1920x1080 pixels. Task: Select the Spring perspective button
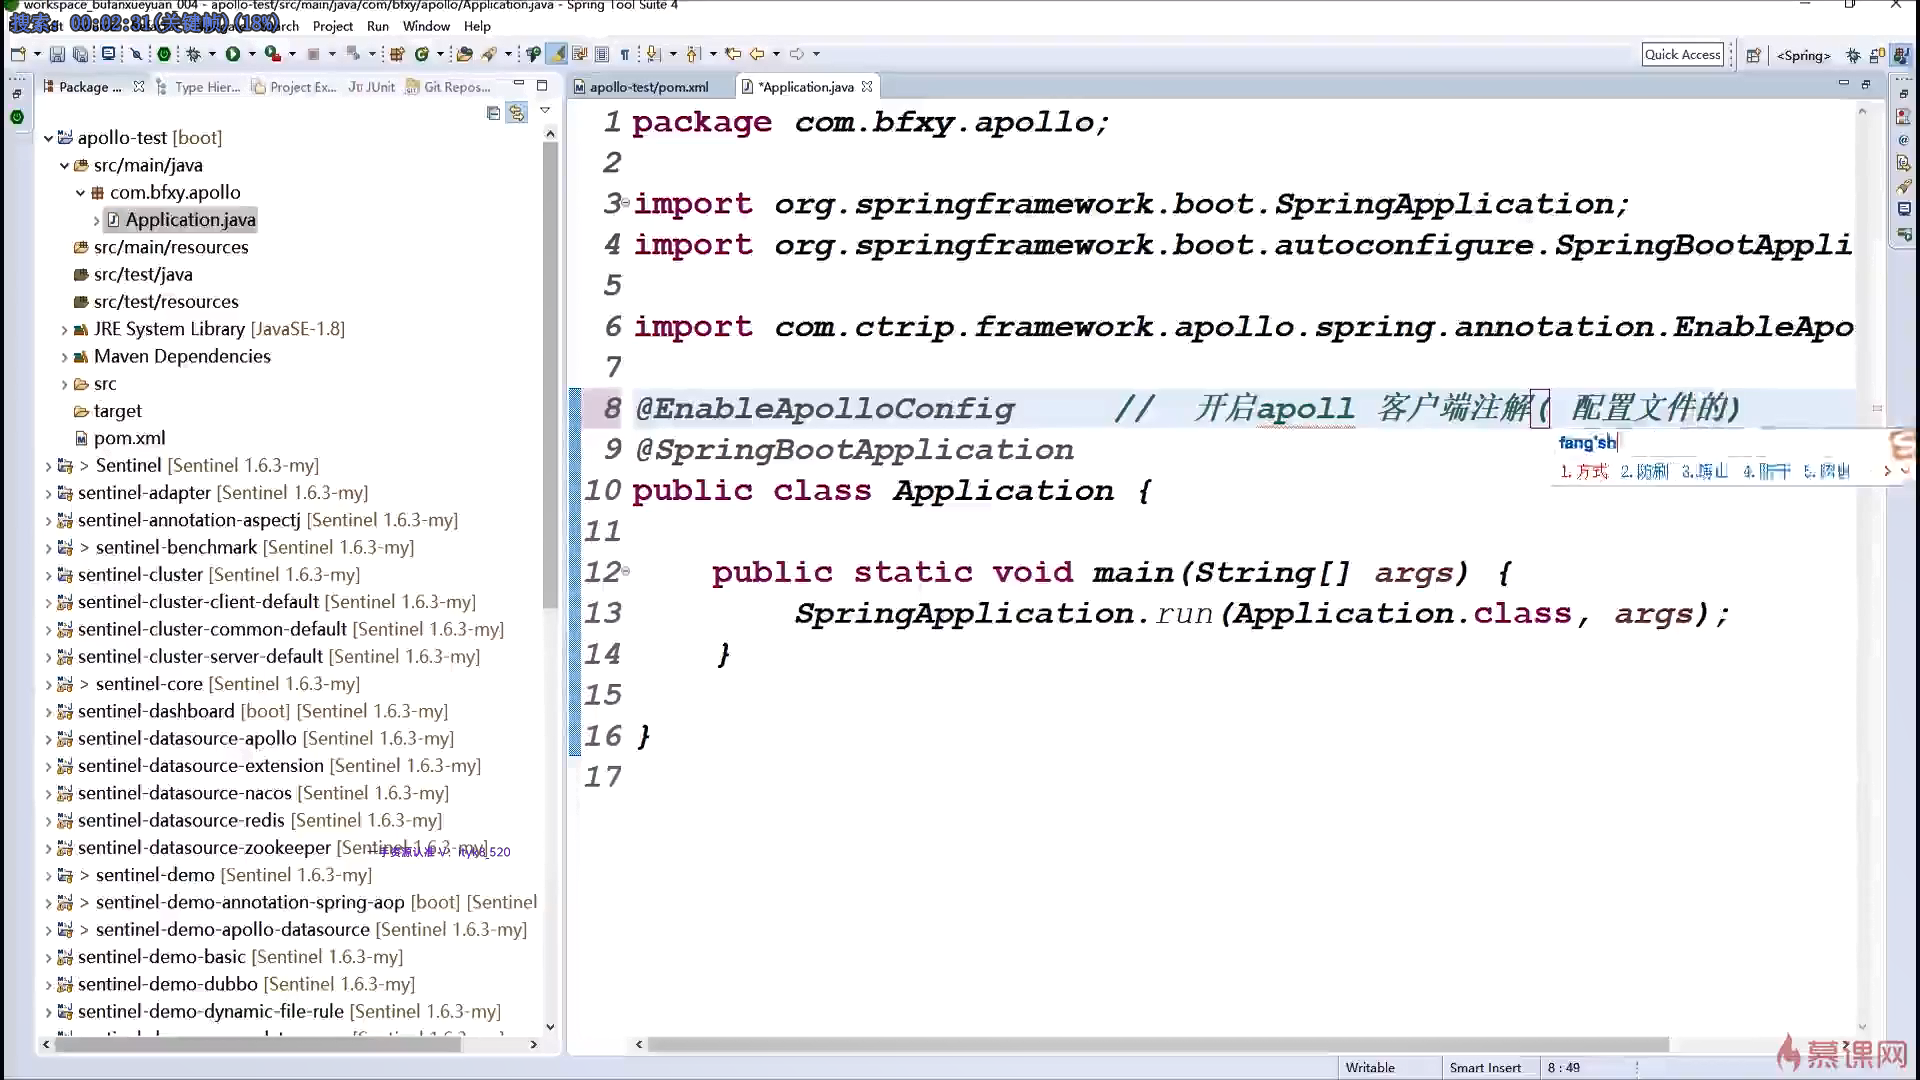coord(1803,55)
